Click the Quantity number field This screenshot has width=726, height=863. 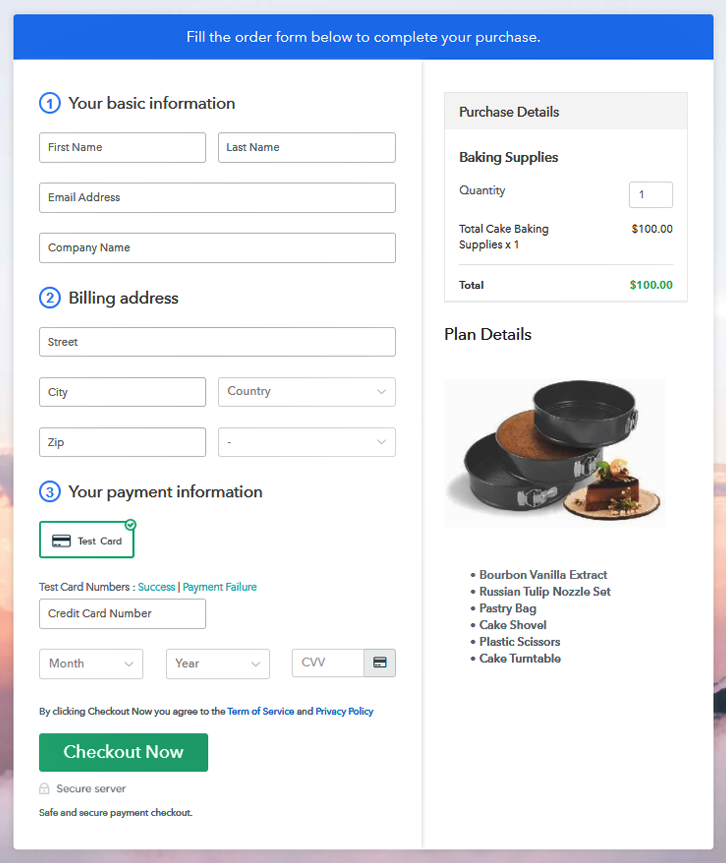click(x=651, y=195)
